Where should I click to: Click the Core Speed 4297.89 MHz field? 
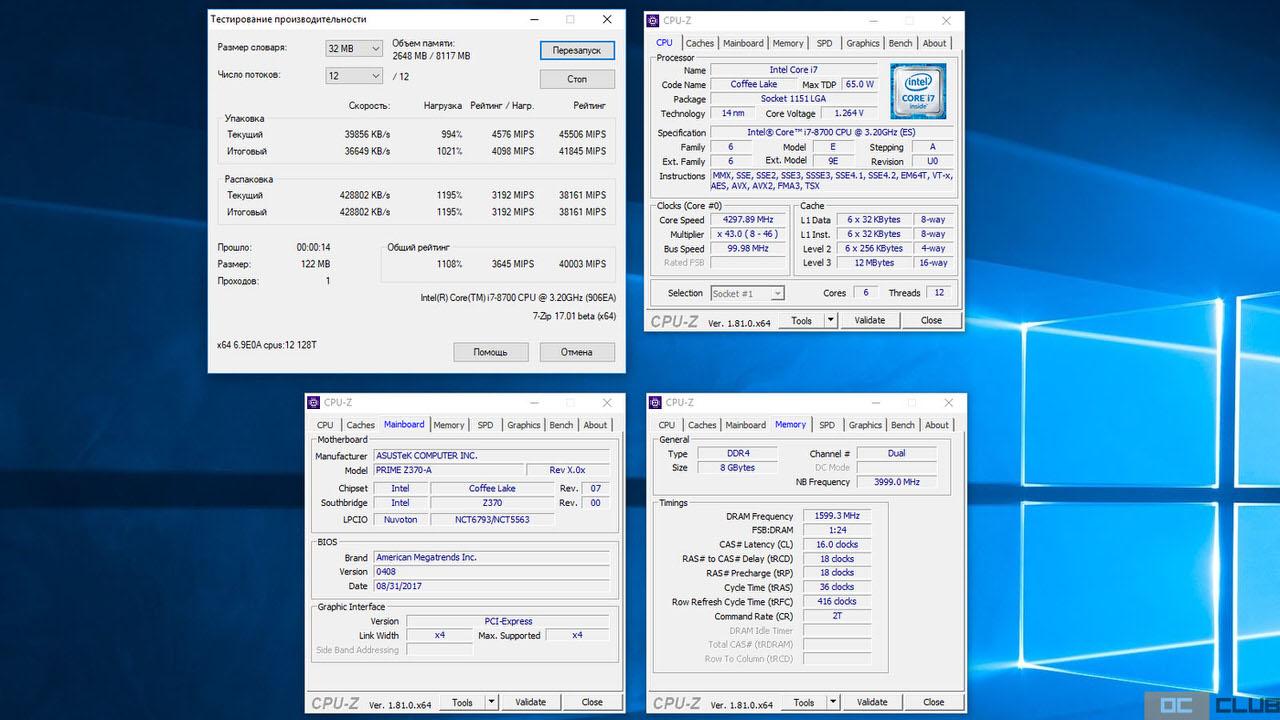[749, 220]
